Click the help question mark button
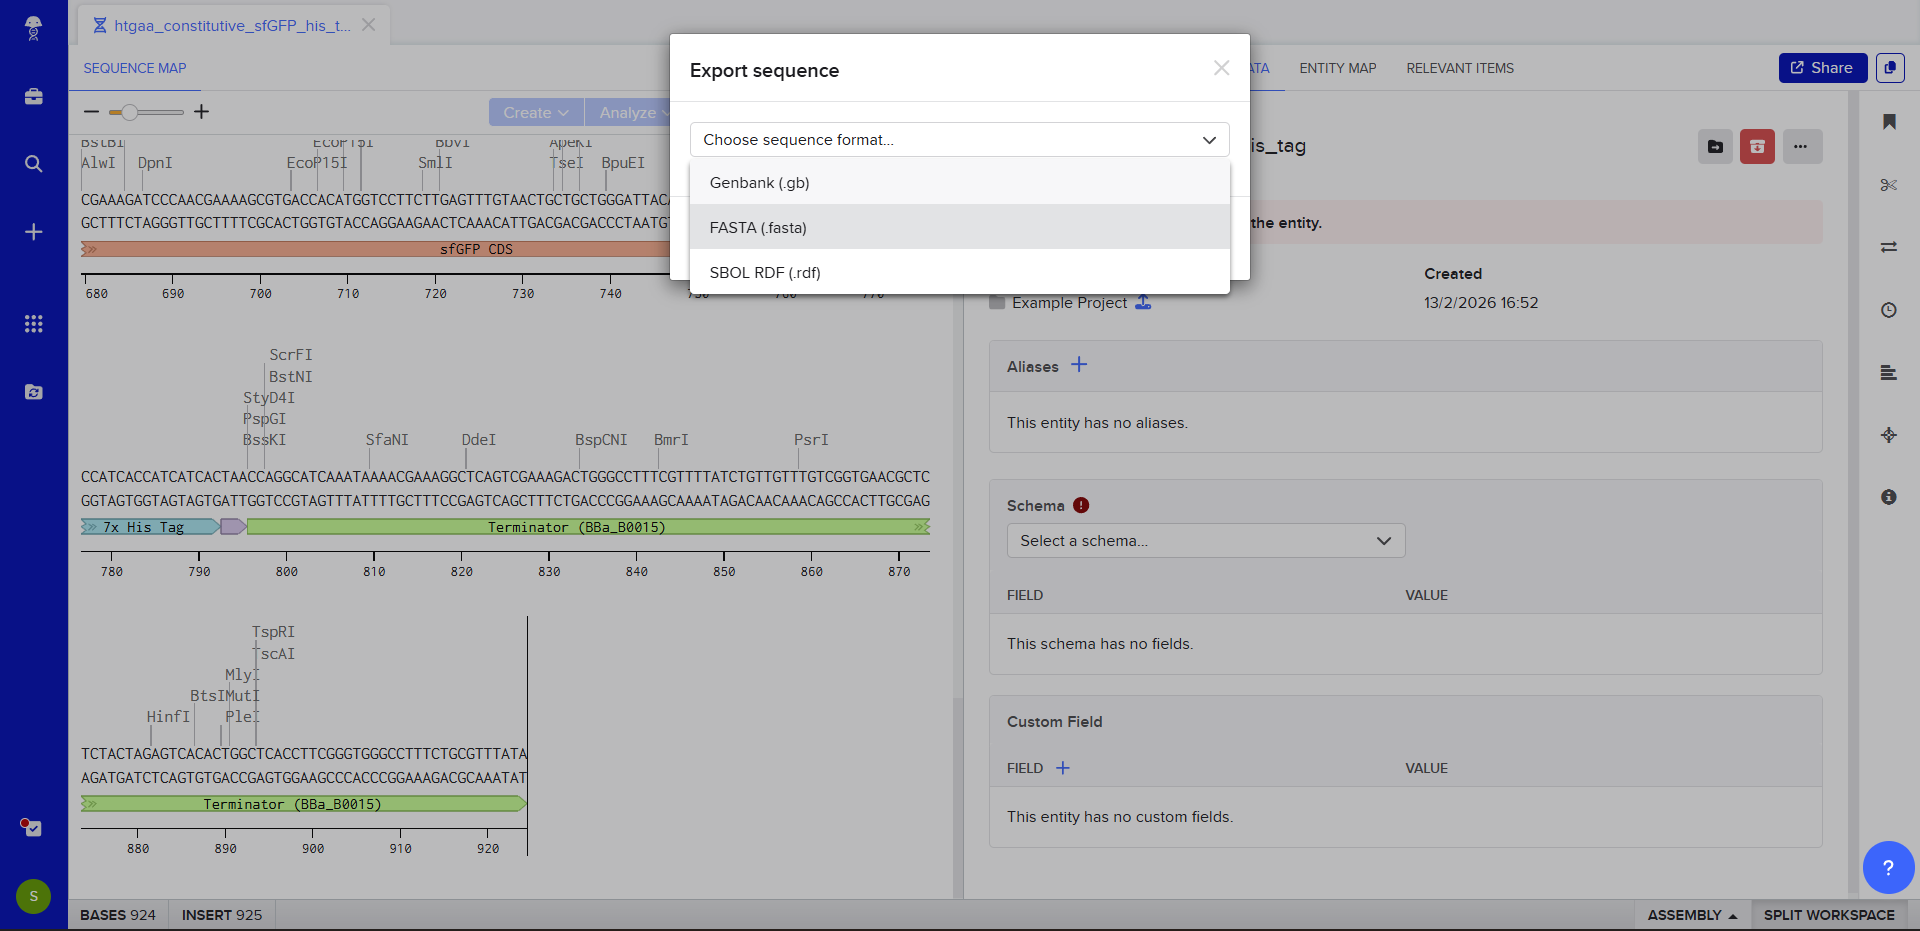The image size is (1920, 931). [x=1887, y=867]
